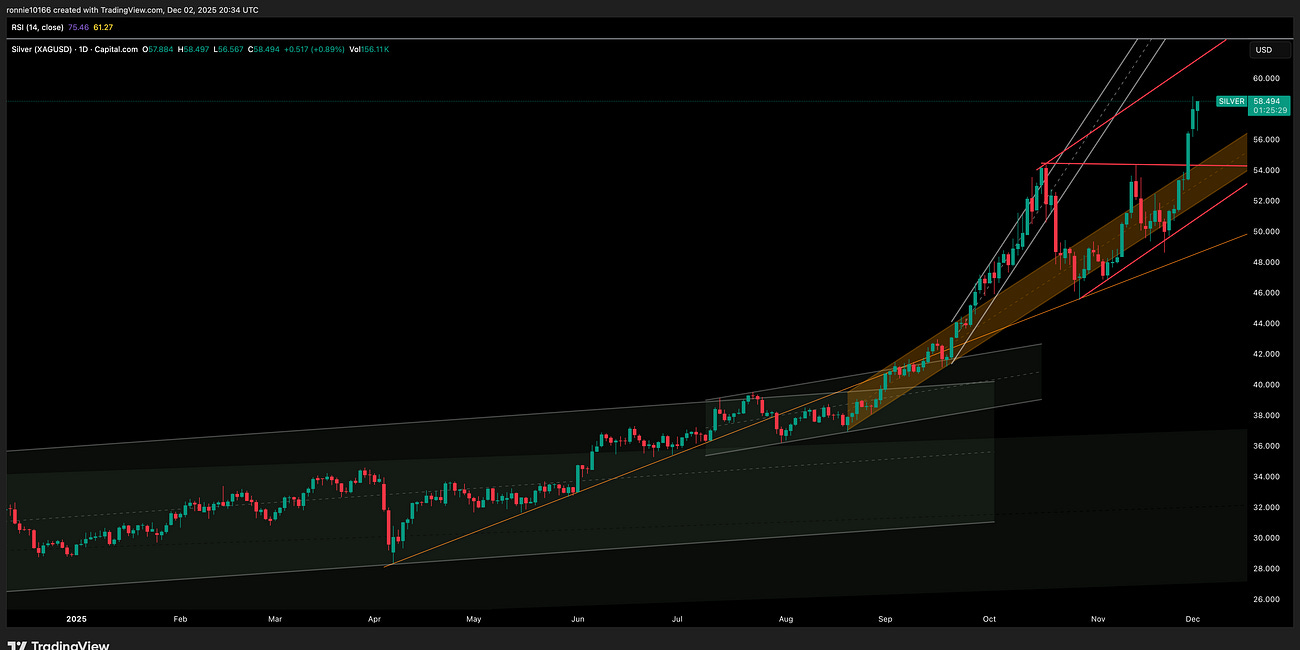This screenshot has height=650, width=1300.
Task: Click the TradingView logo
Action: (60, 644)
